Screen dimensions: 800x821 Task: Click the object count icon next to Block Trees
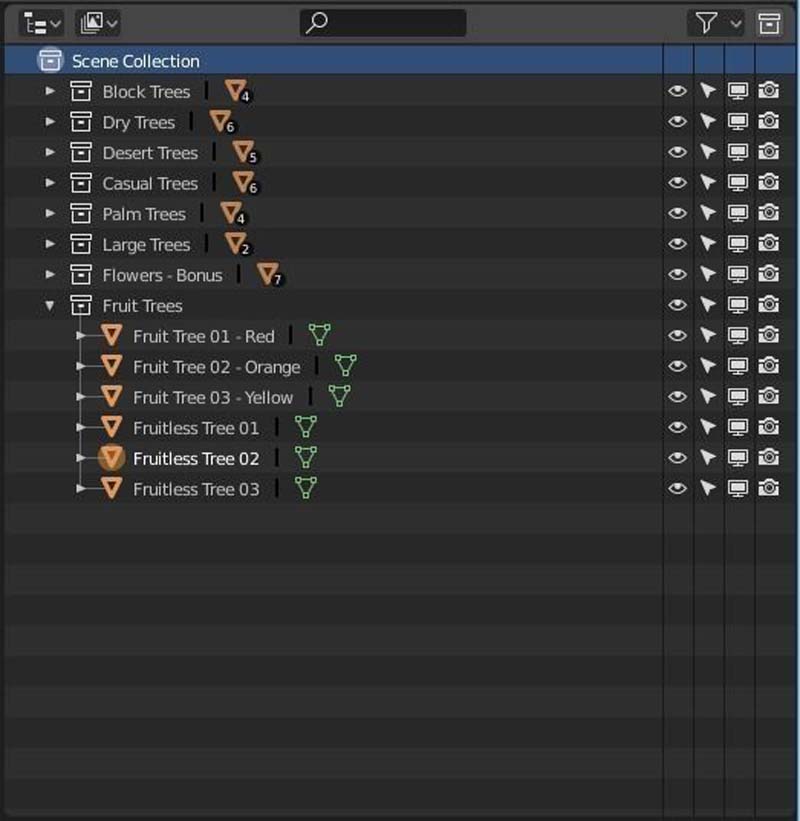(236, 92)
